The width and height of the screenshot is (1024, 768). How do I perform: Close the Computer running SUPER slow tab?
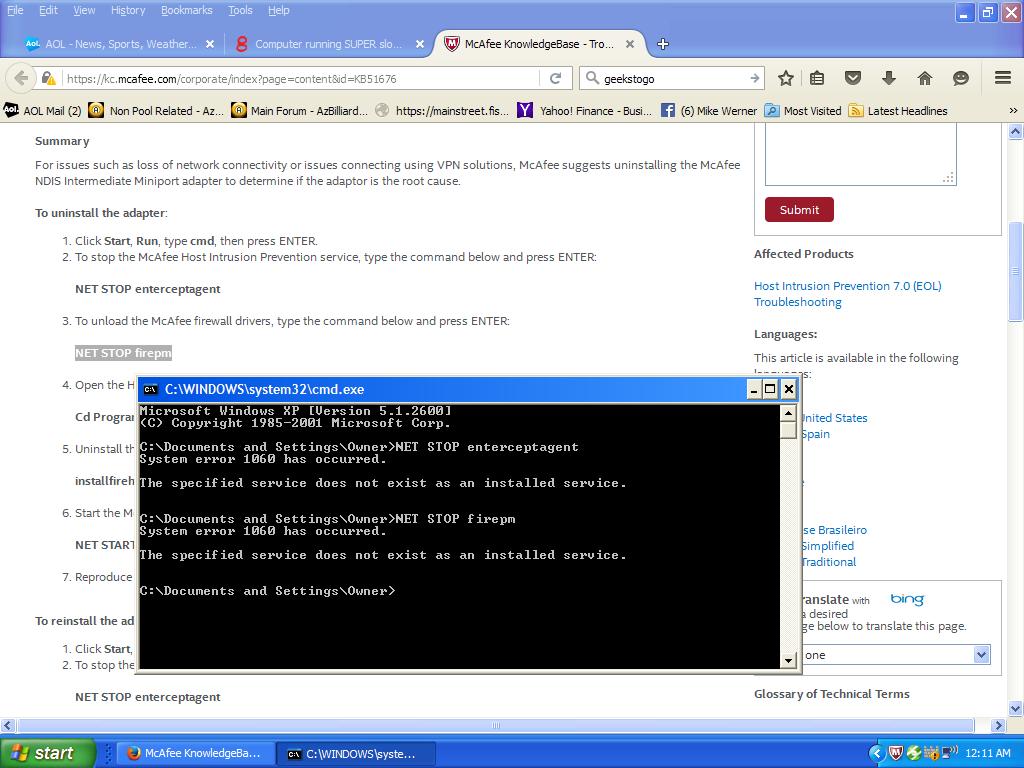[420, 44]
